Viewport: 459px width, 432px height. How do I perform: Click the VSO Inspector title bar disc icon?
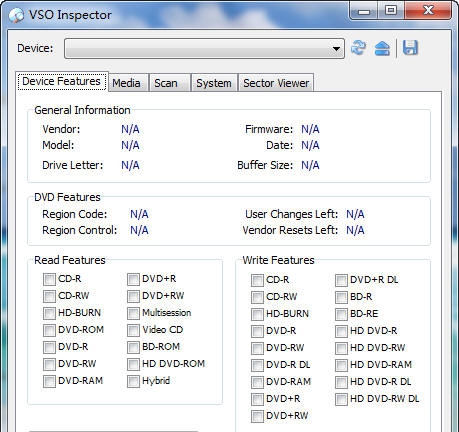[x=16, y=15]
